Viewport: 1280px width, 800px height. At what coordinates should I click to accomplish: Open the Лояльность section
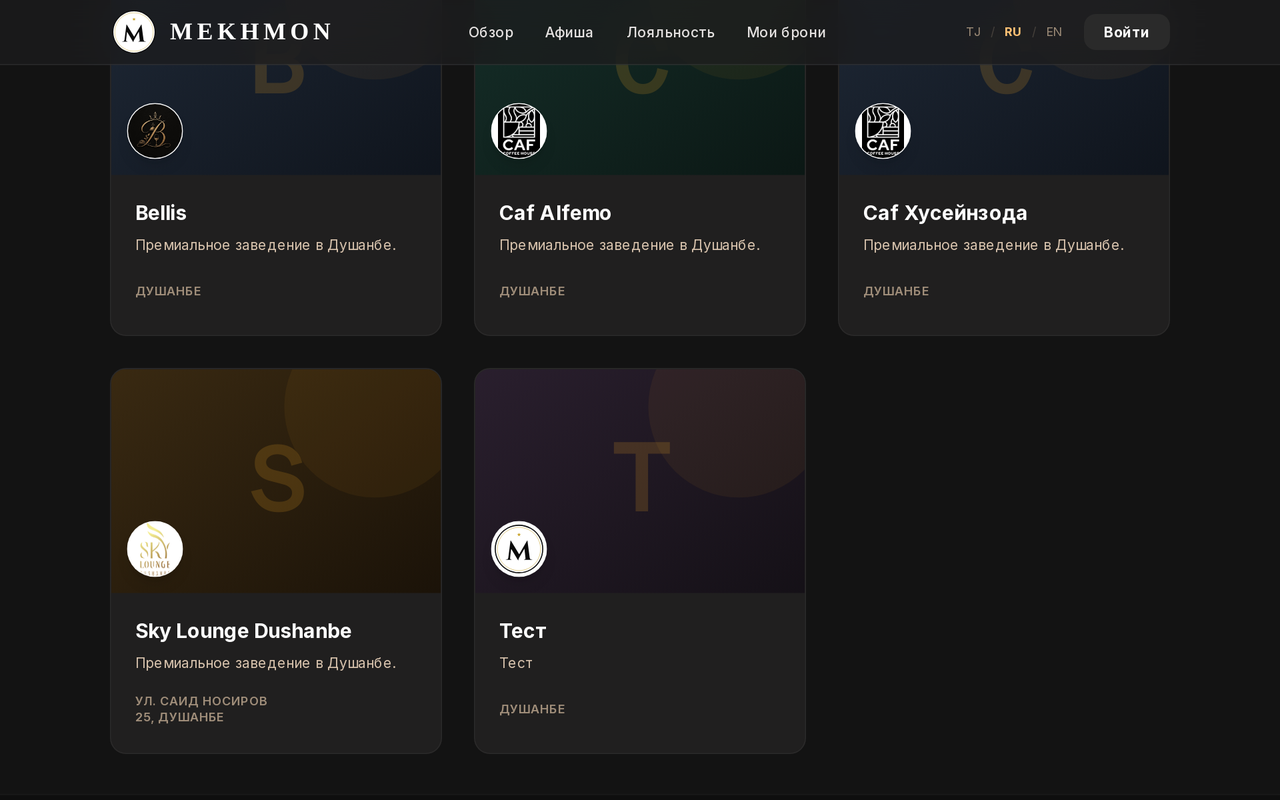click(671, 32)
